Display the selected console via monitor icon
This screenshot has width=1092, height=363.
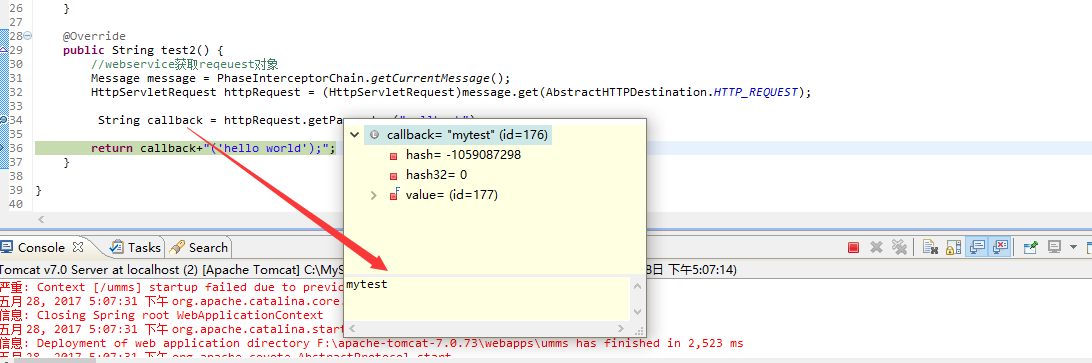point(1054,247)
